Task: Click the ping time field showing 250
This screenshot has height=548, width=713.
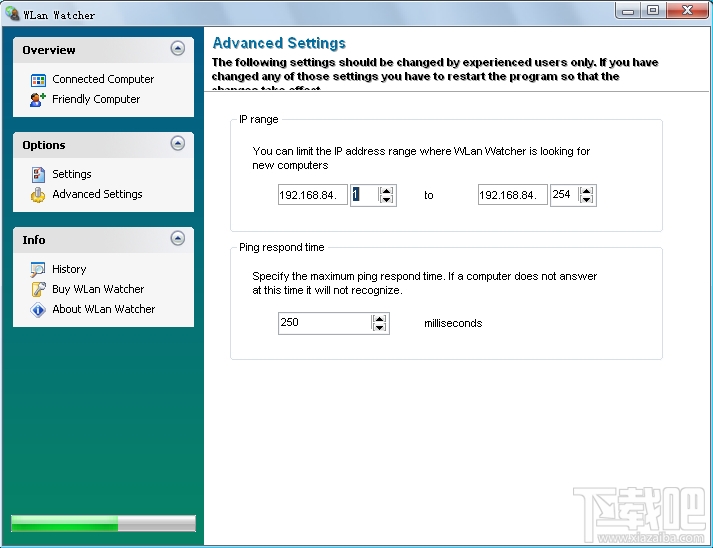Action: point(325,323)
